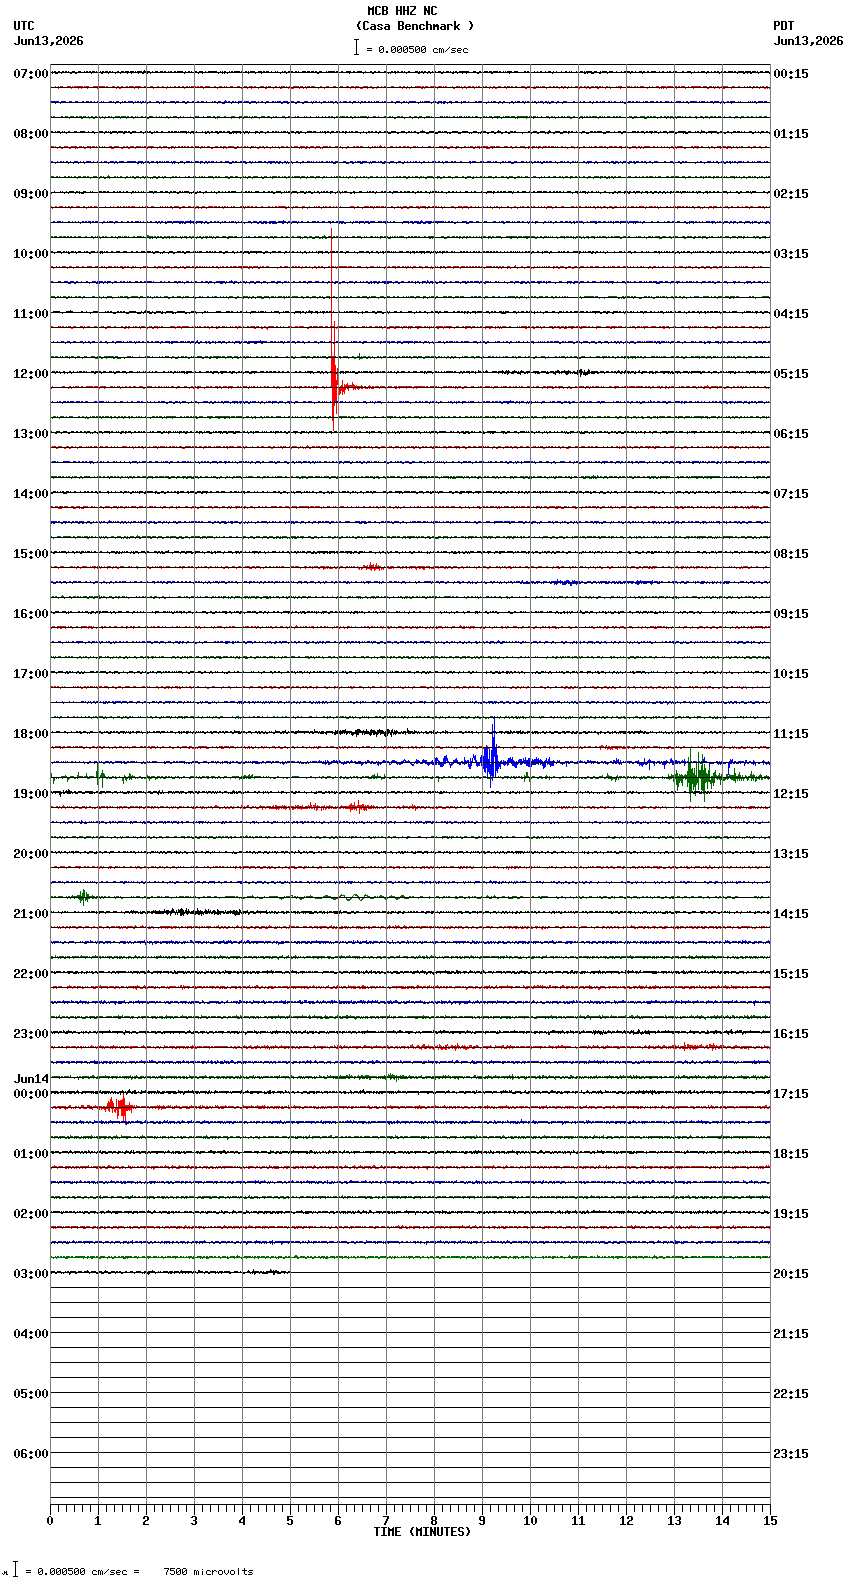Click the '06:00' UTC row label
The width and height of the screenshot is (850, 1584).
coord(31,1454)
